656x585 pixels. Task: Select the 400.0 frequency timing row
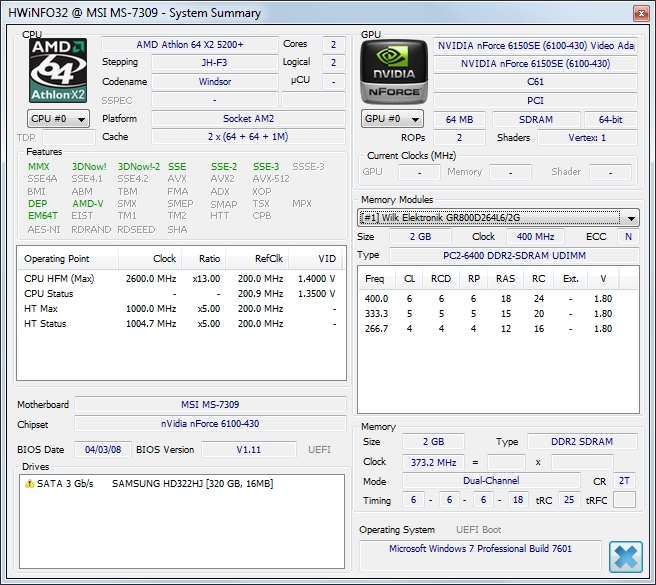(498, 299)
